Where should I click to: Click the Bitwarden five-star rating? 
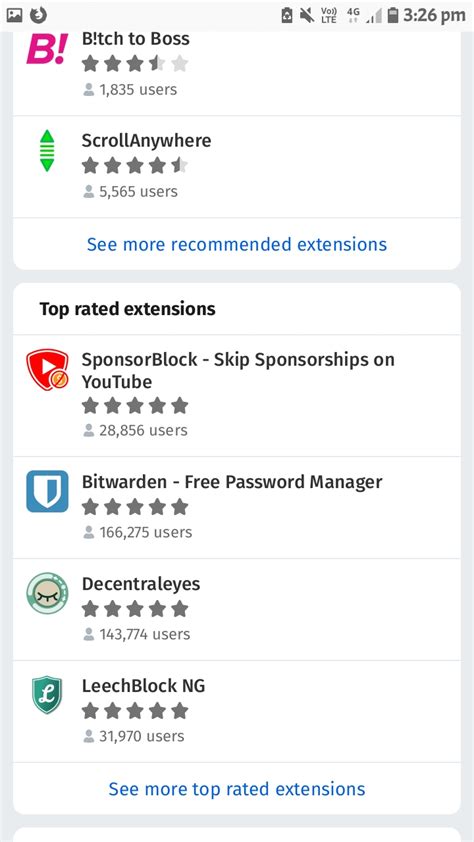coord(135,506)
